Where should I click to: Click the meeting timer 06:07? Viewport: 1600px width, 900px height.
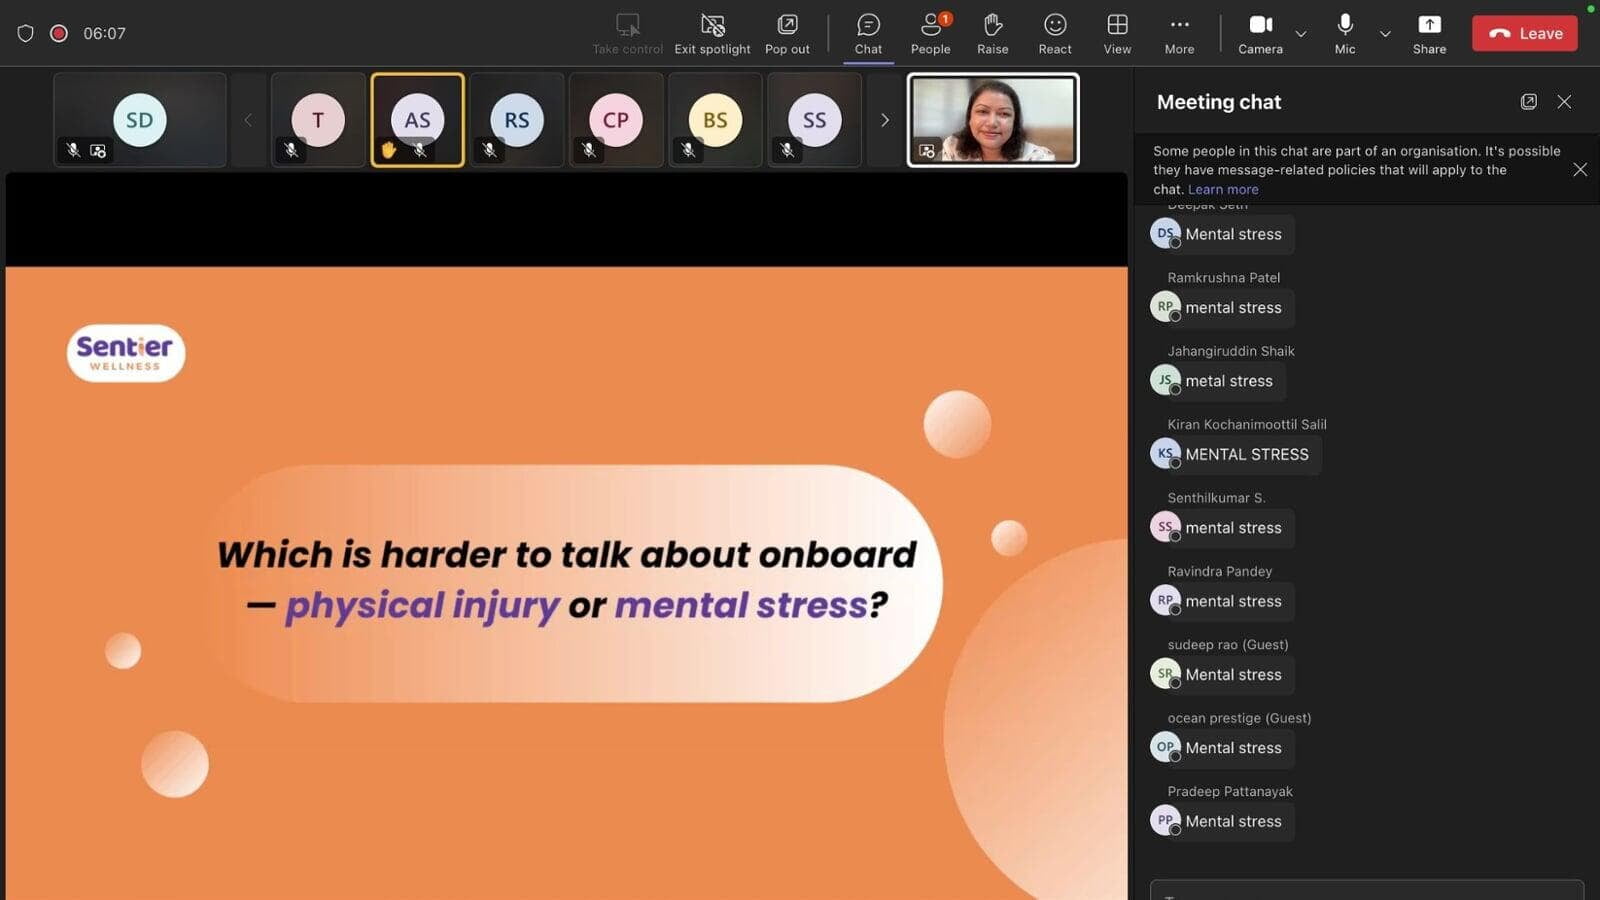tap(104, 33)
